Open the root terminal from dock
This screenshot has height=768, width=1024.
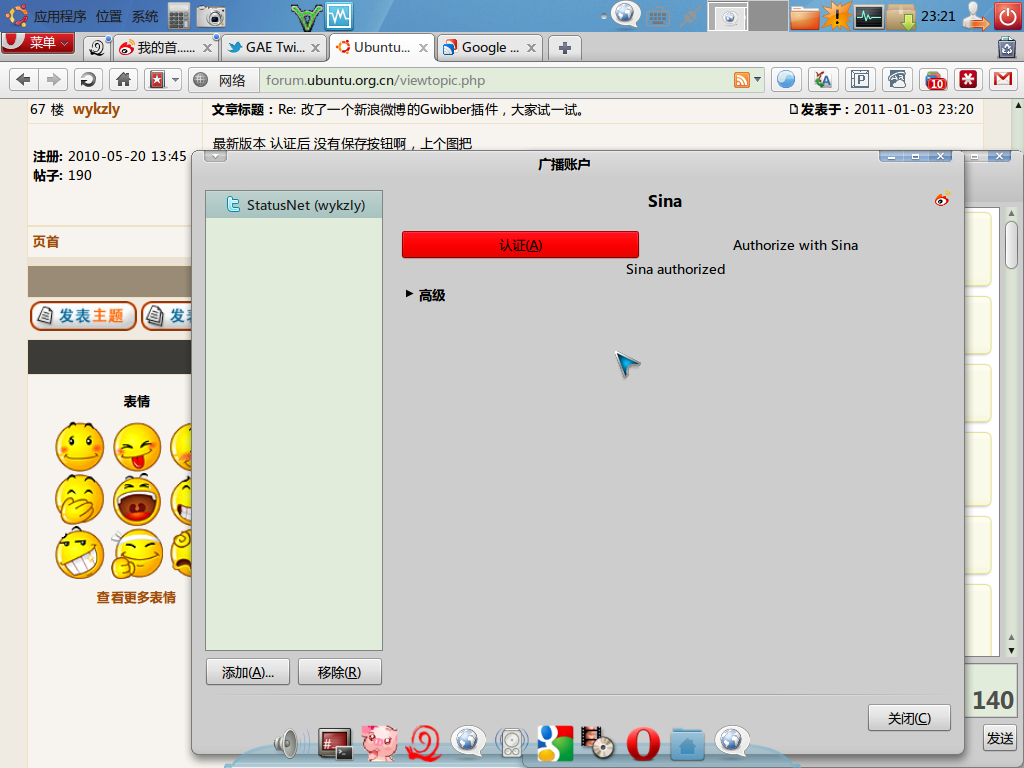pos(335,743)
